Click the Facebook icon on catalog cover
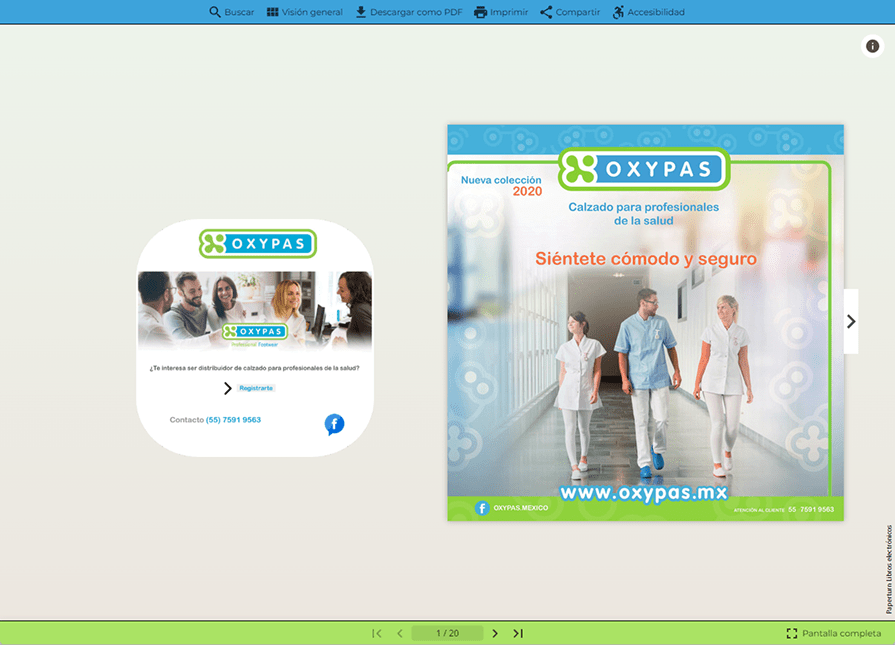Screen dimensions: 895x645 (482, 508)
